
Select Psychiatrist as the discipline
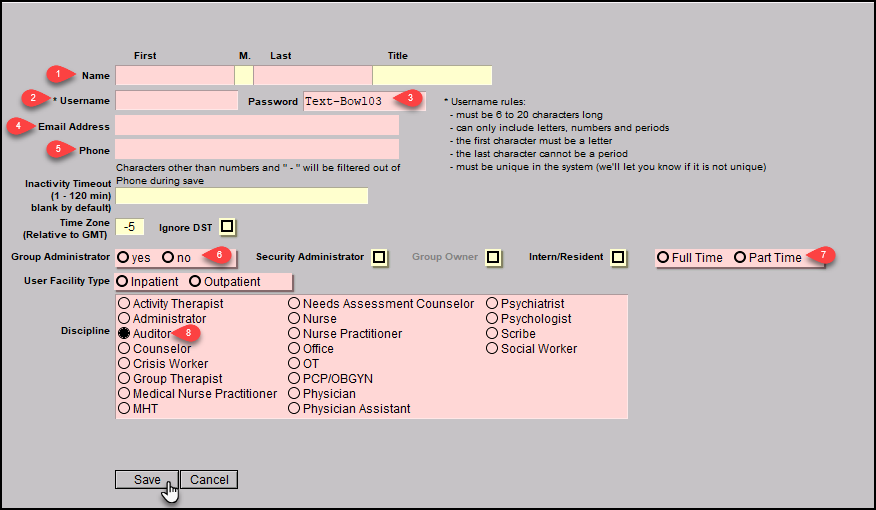pyautogui.click(x=493, y=304)
